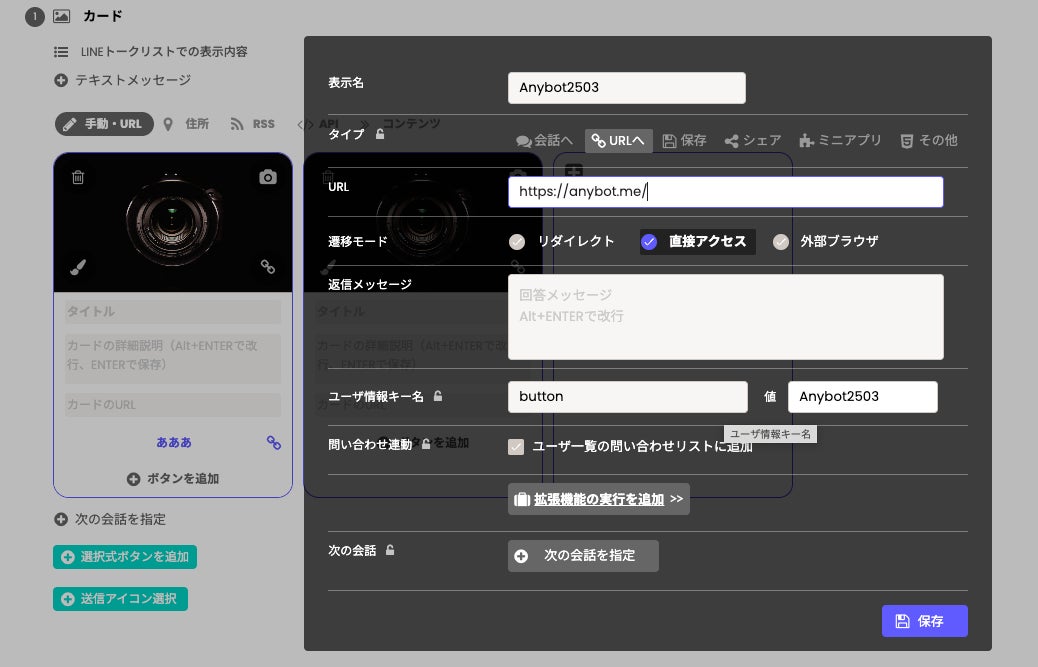Viewport: 1038px width, 667px height.
Task: Select 会話へ type tab
Action: coord(544,140)
